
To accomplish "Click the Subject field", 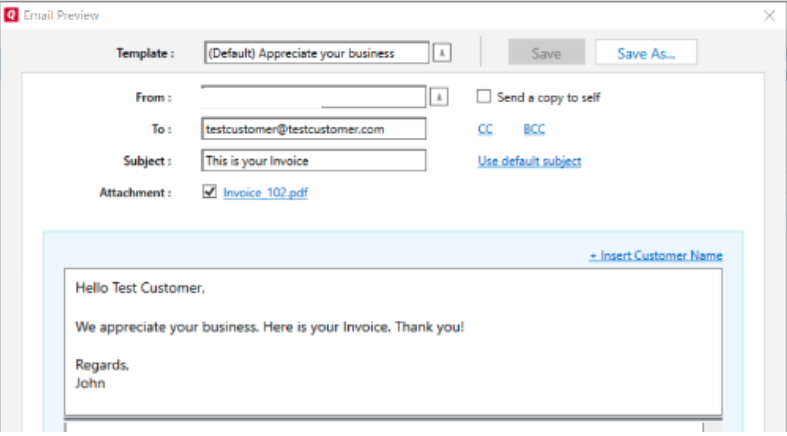I will coord(314,161).
